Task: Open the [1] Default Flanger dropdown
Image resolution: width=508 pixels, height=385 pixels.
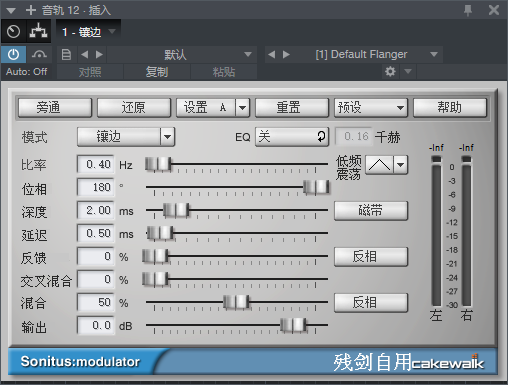Action: 368,54
